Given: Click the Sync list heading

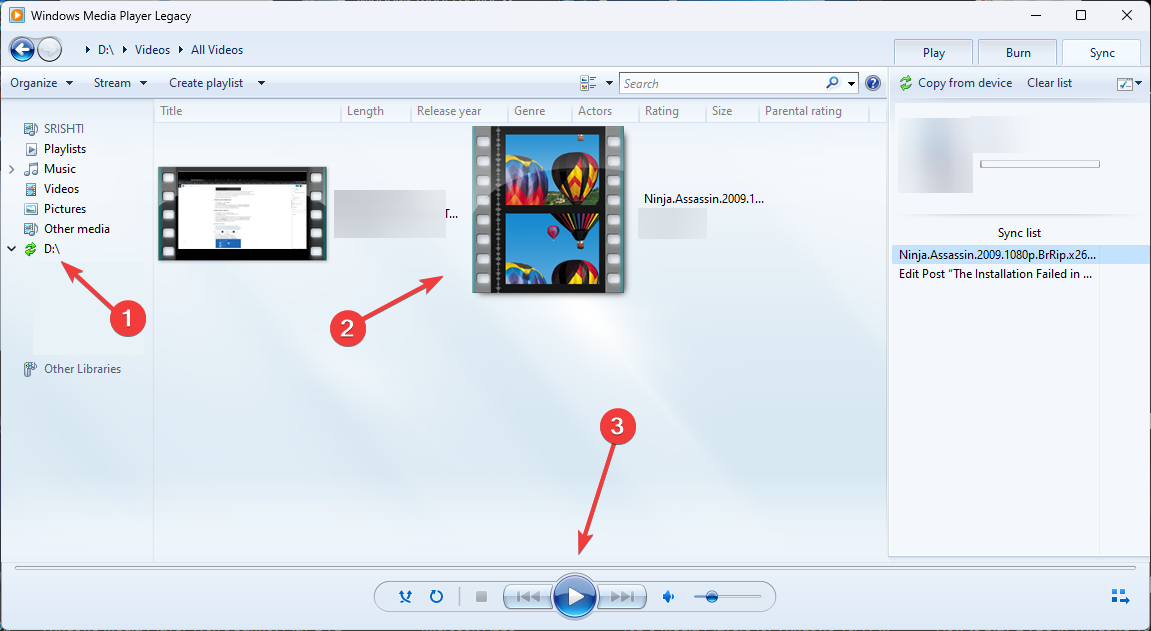Looking at the screenshot, I should click(1019, 233).
